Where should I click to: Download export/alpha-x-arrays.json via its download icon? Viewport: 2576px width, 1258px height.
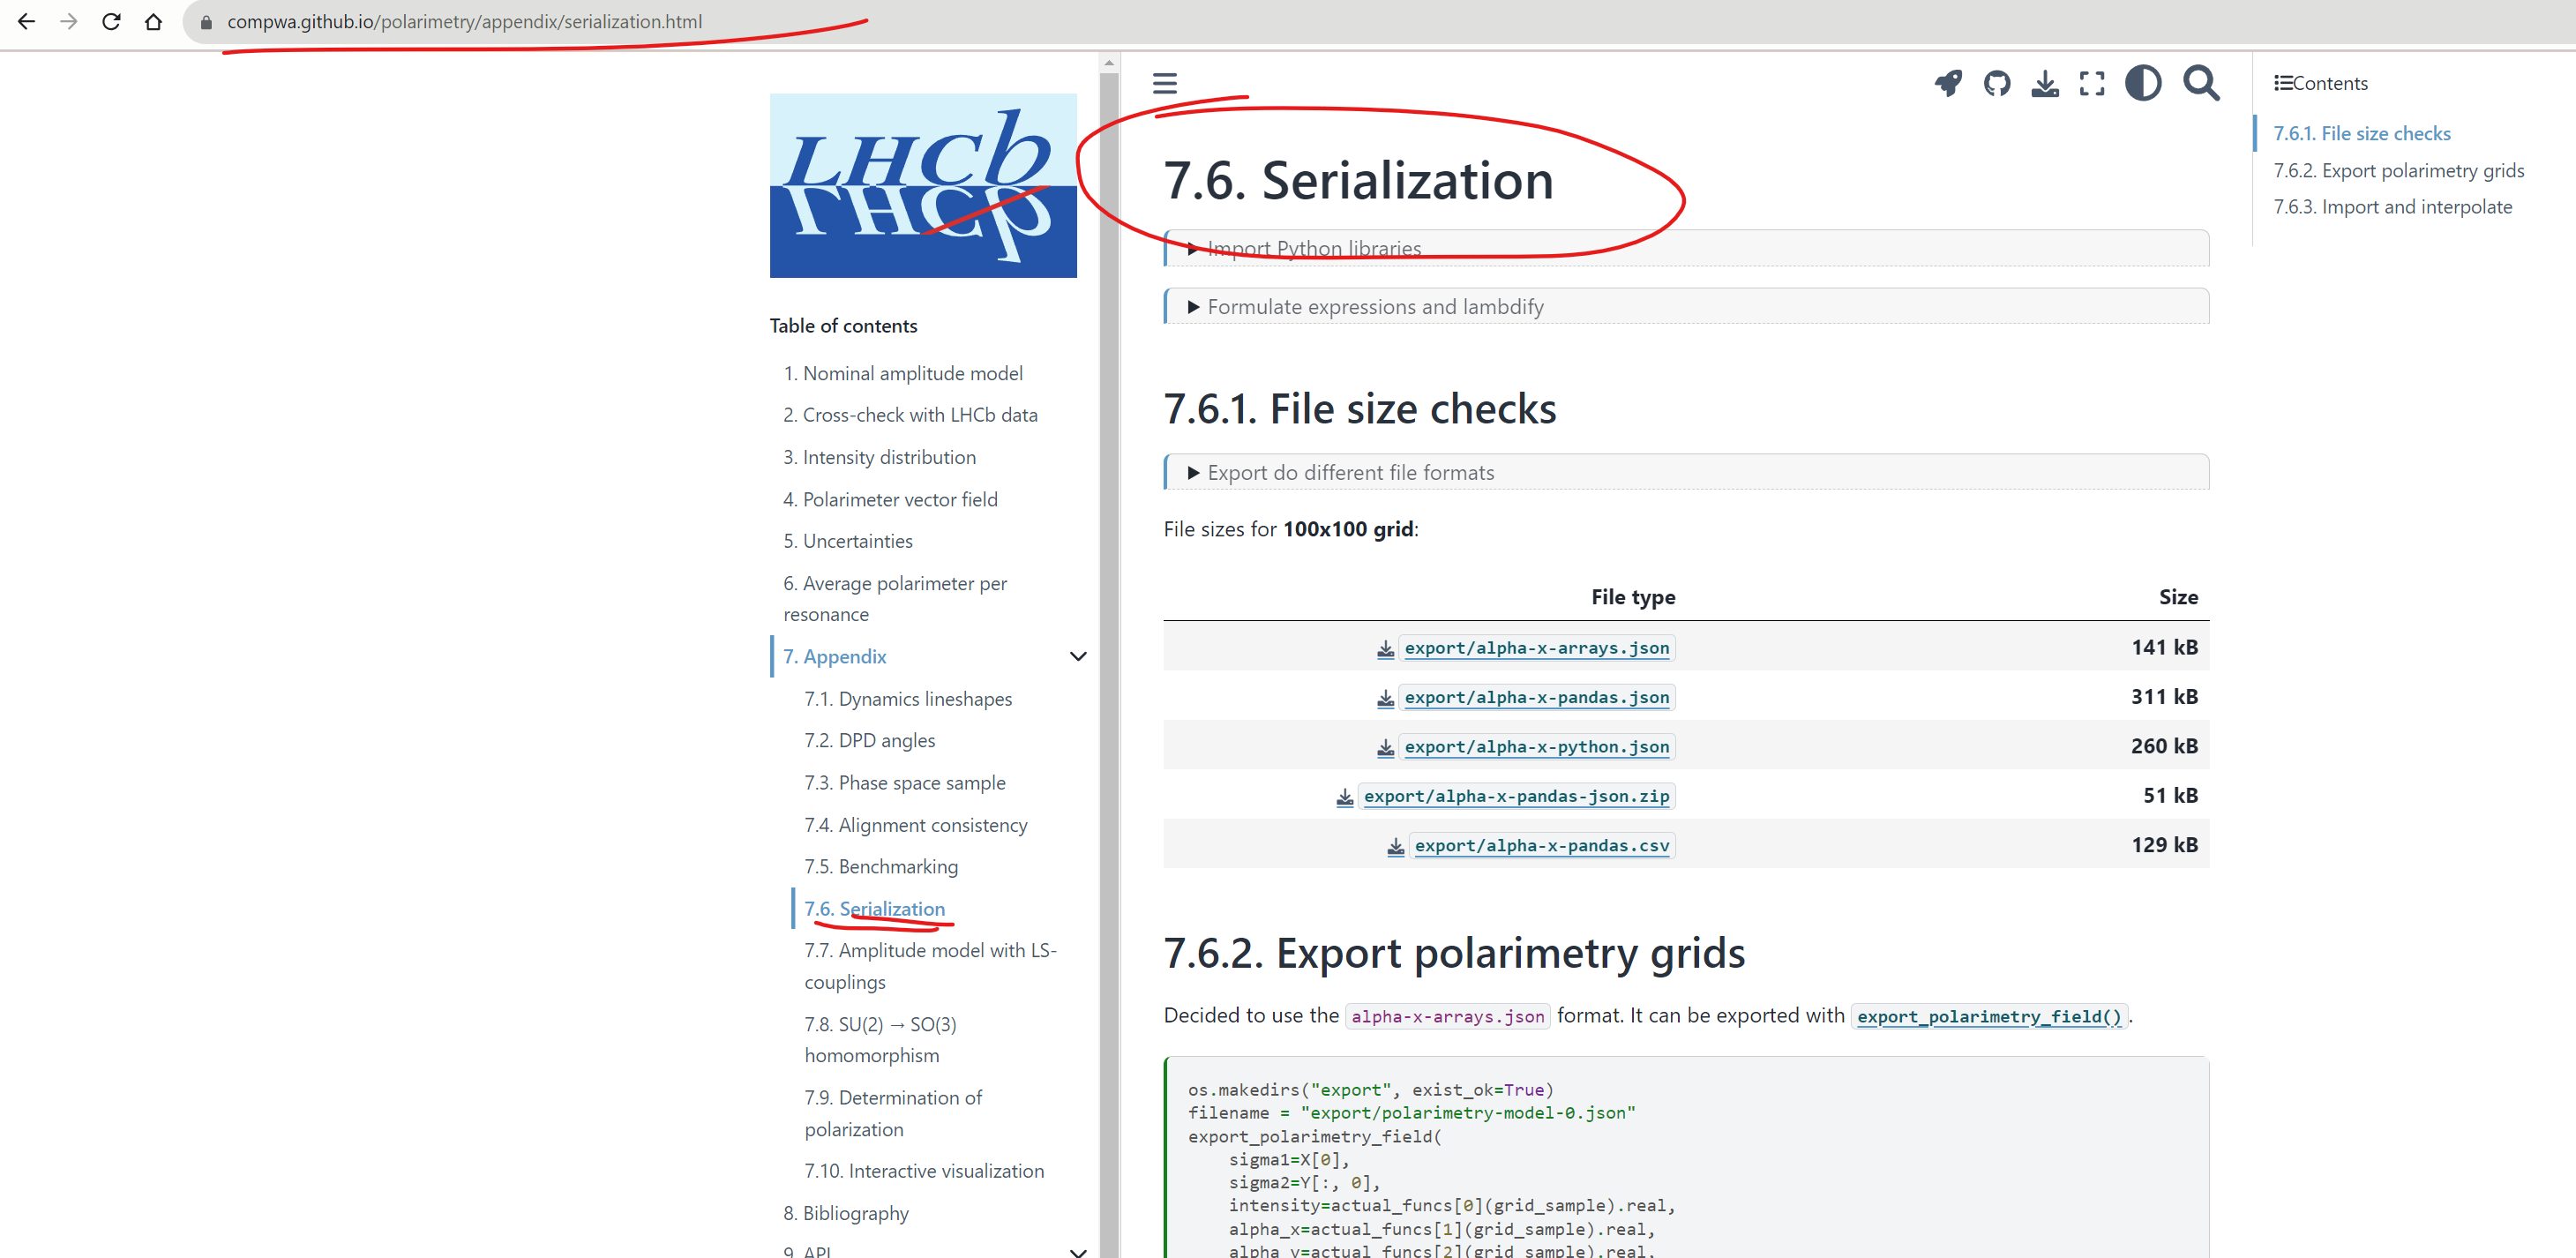click(x=1385, y=648)
